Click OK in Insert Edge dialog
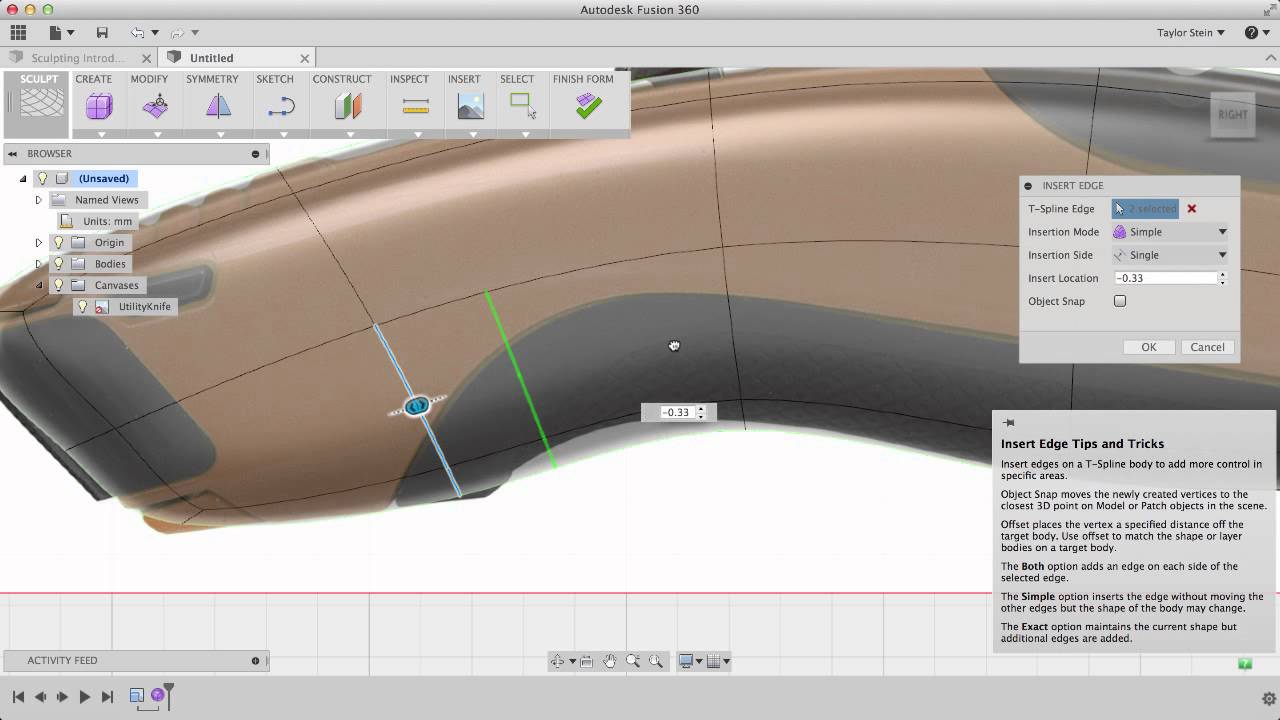This screenshot has width=1280, height=720. (x=1149, y=347)
